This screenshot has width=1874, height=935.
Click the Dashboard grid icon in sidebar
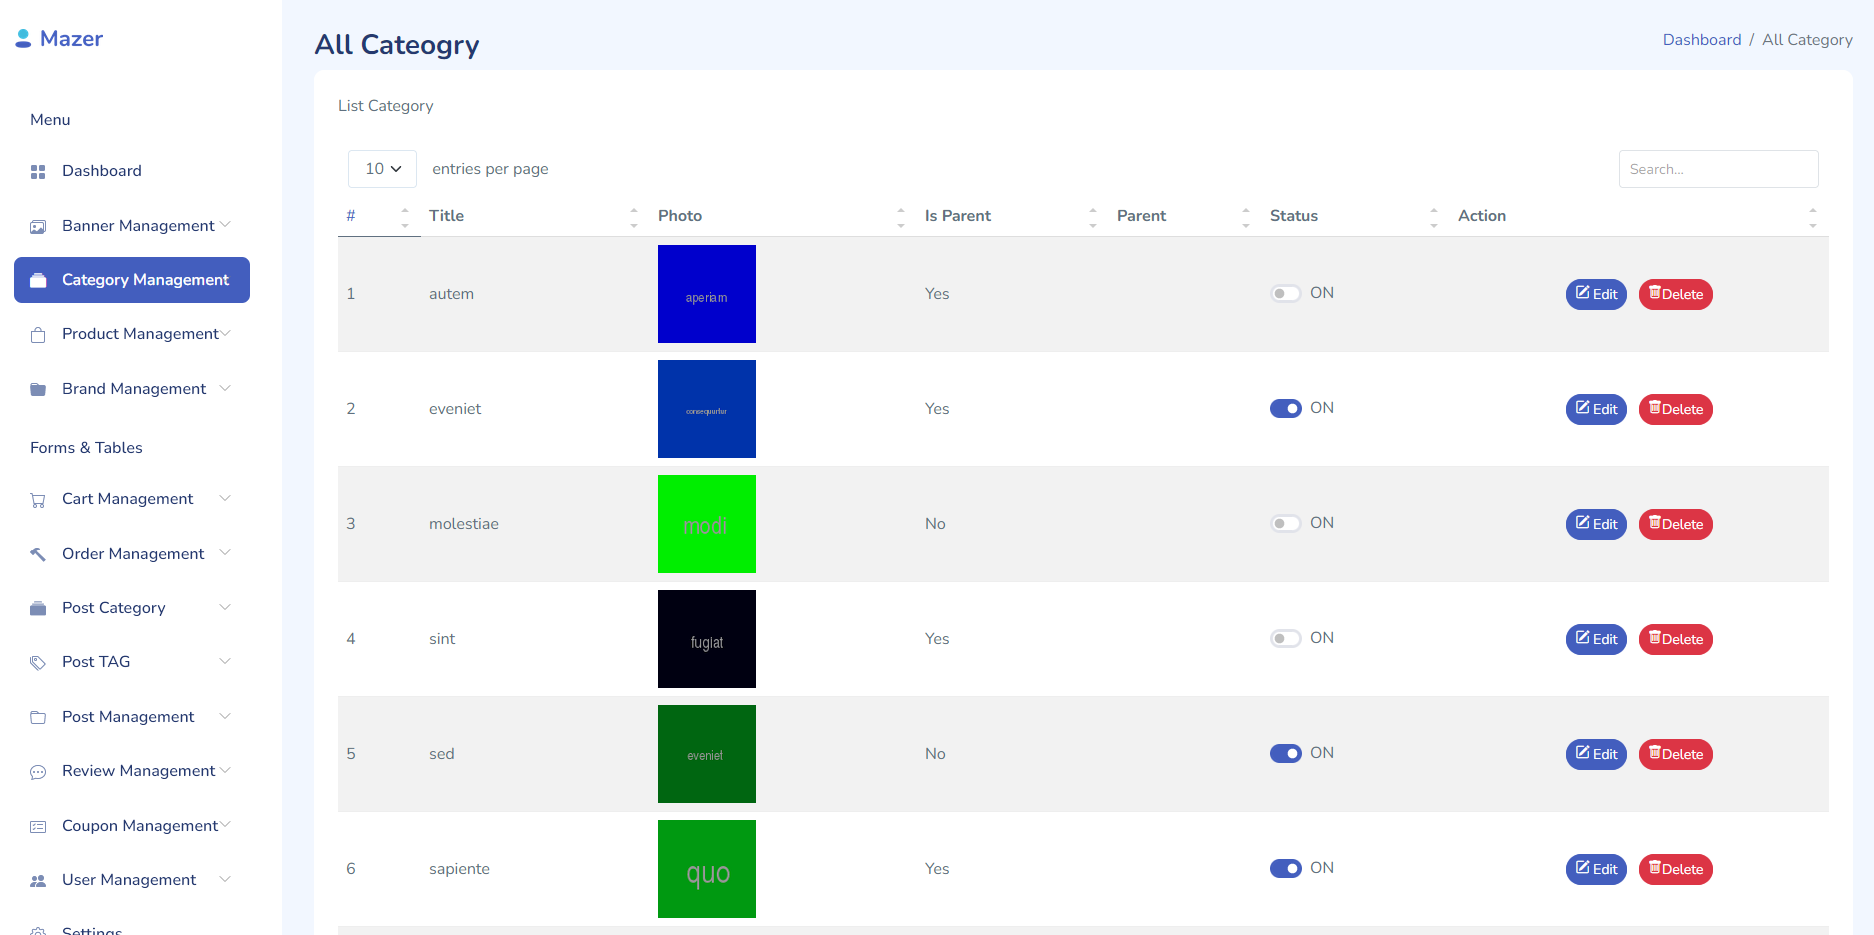pos(38,172)
